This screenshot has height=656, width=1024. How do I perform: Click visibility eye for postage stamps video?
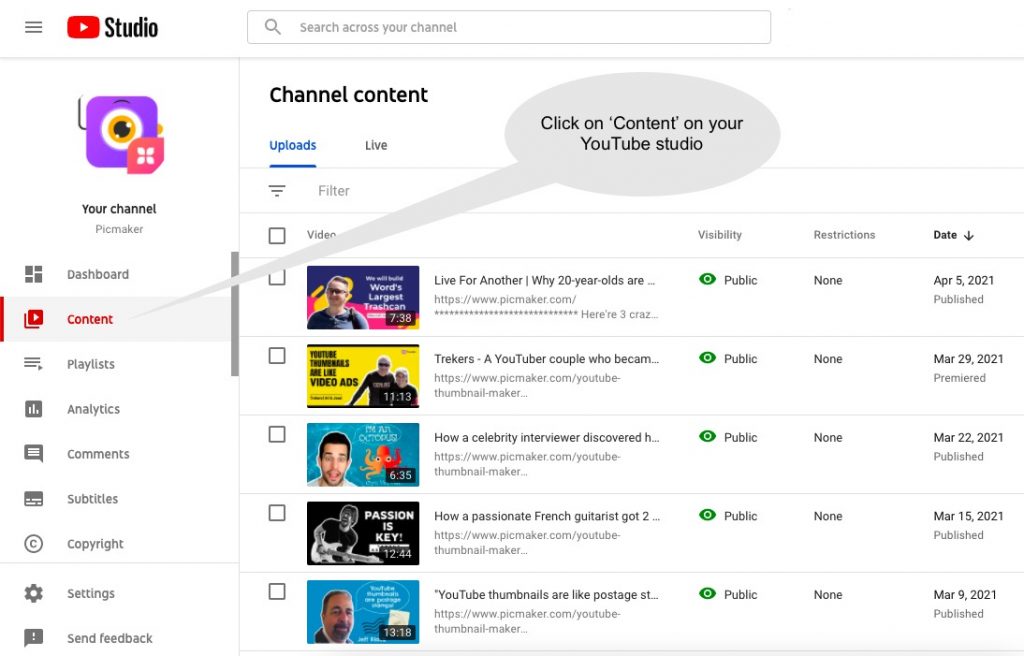pos(707,594)
